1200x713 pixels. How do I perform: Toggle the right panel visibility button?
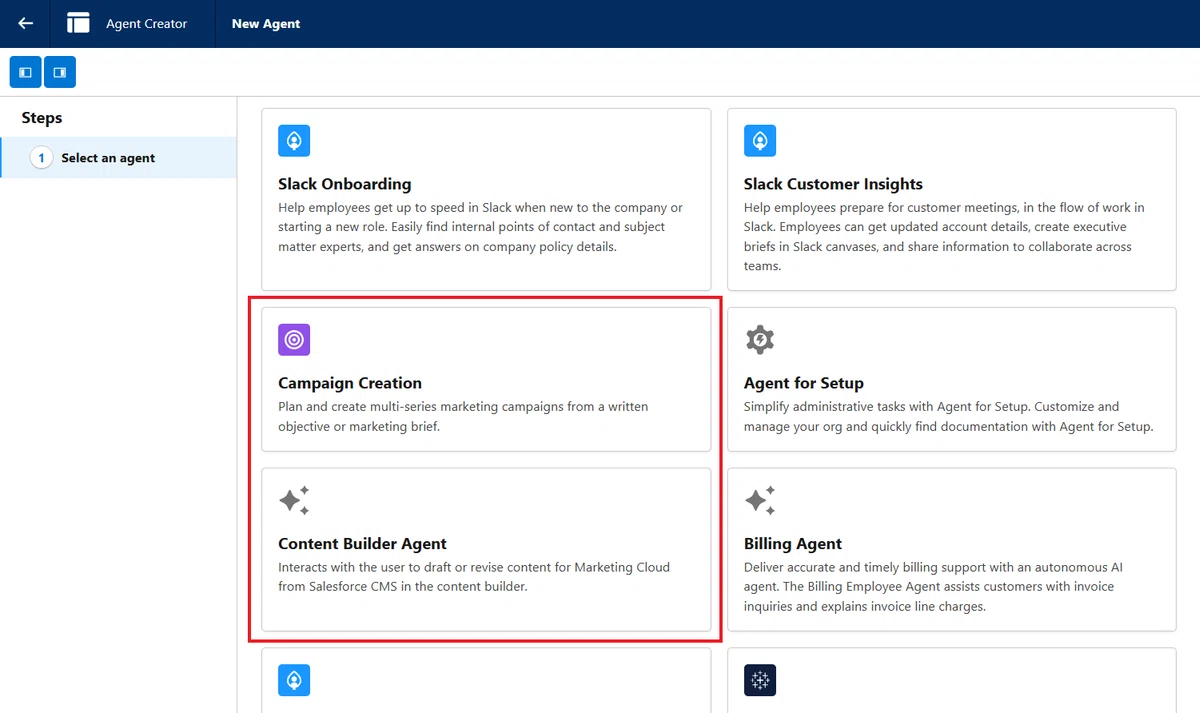coord(60,72)
